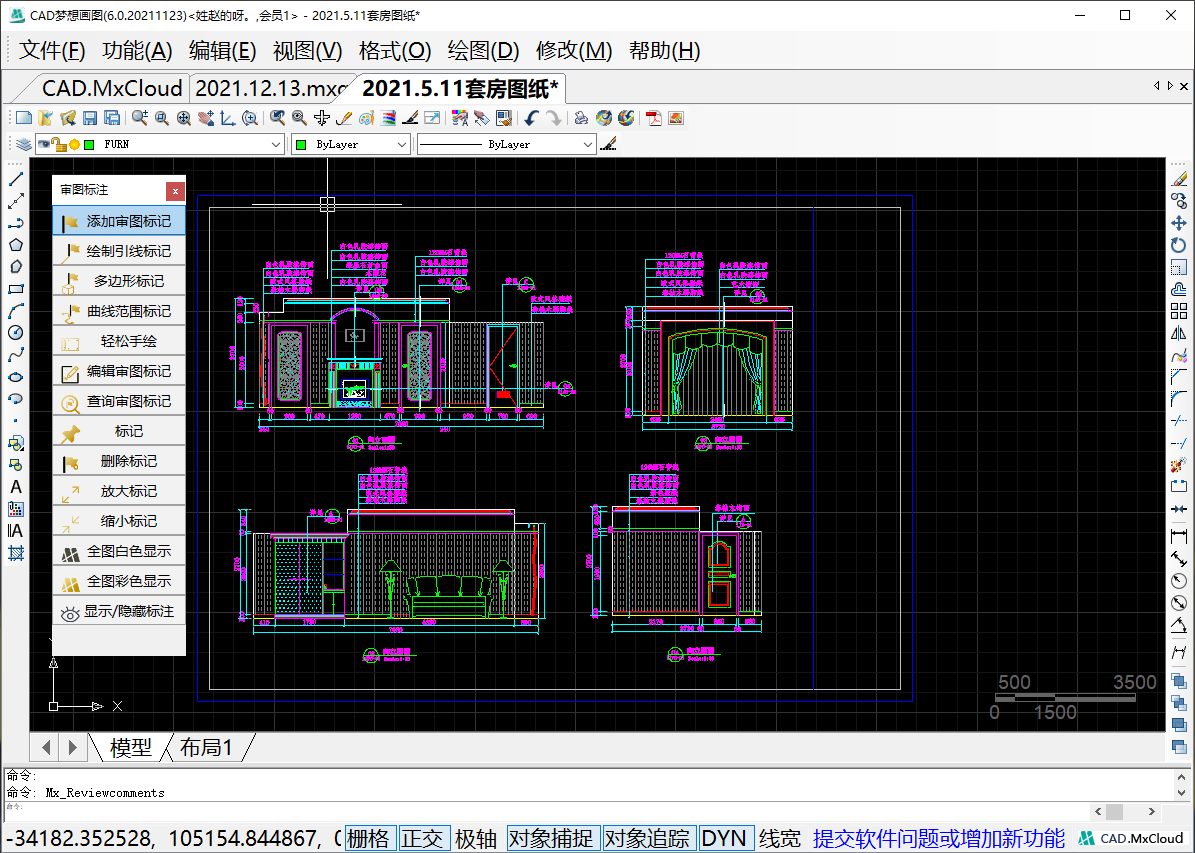The height and width of the screenshot is (853, 1195).
Task: Select the Polygon drawing tool
Action: coord(15,245)
